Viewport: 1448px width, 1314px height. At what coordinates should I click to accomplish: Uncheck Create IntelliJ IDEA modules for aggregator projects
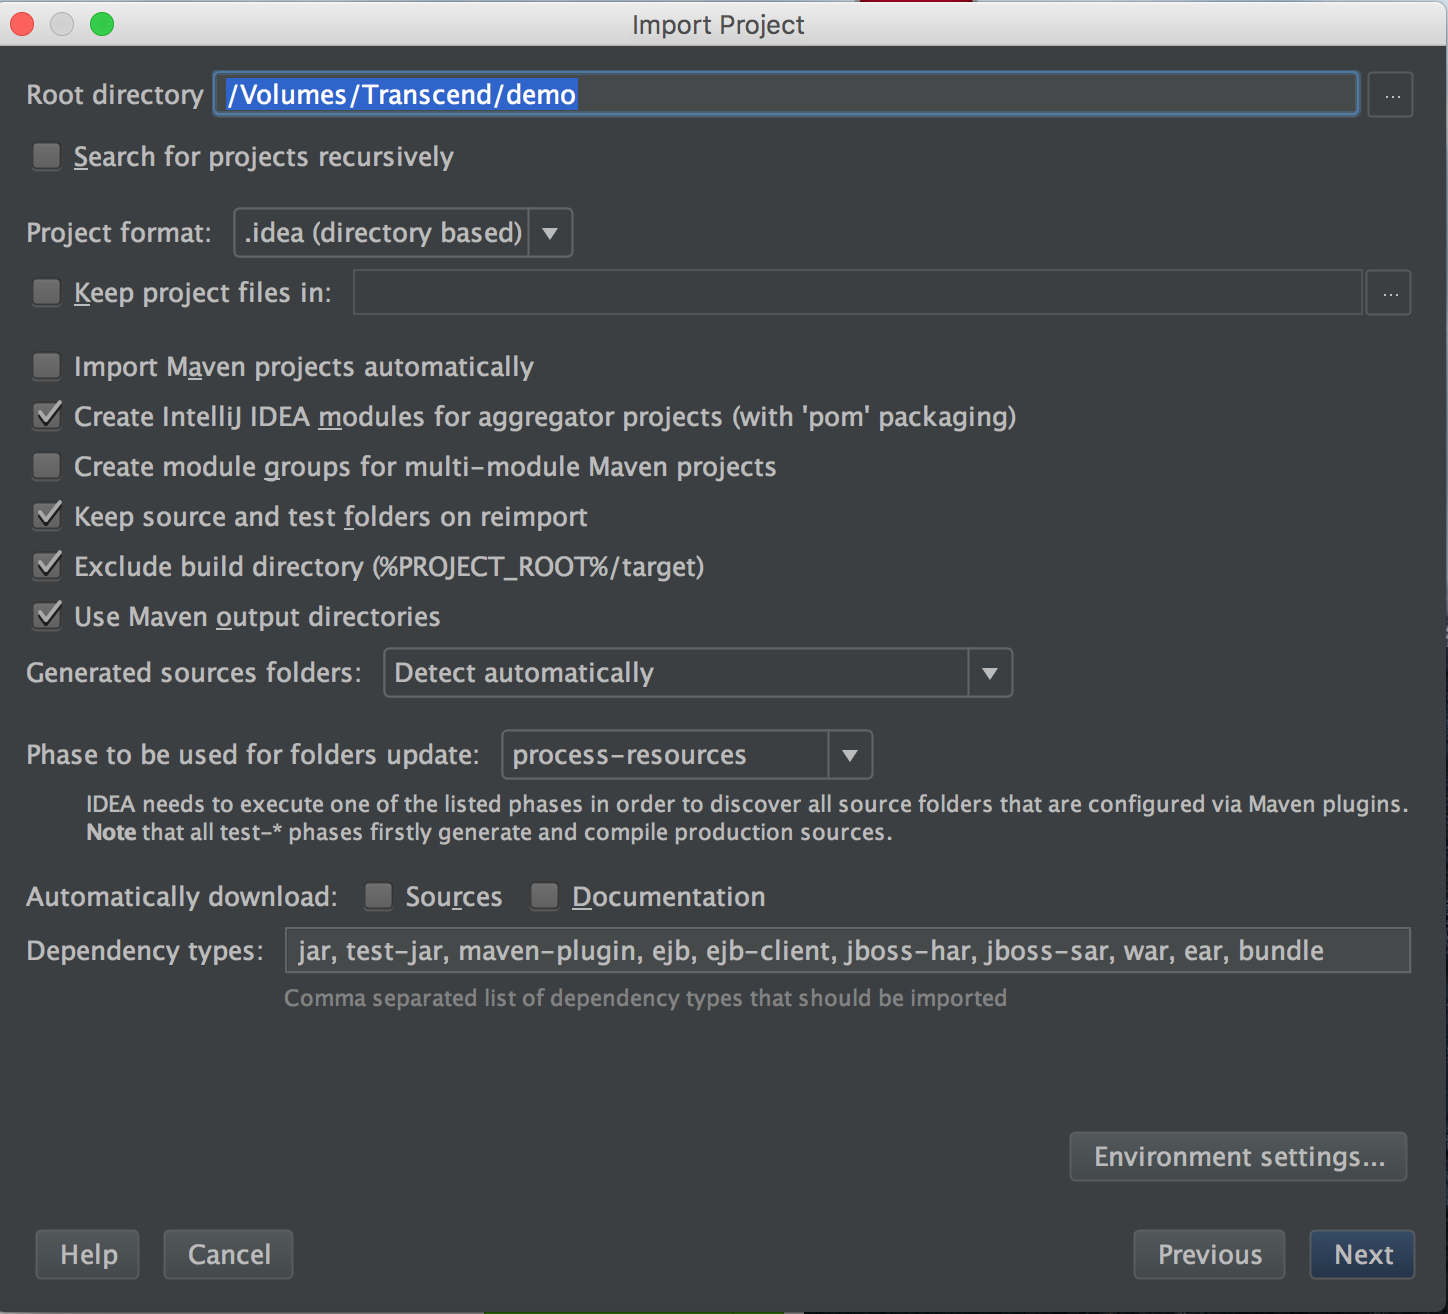coord(47,417)
